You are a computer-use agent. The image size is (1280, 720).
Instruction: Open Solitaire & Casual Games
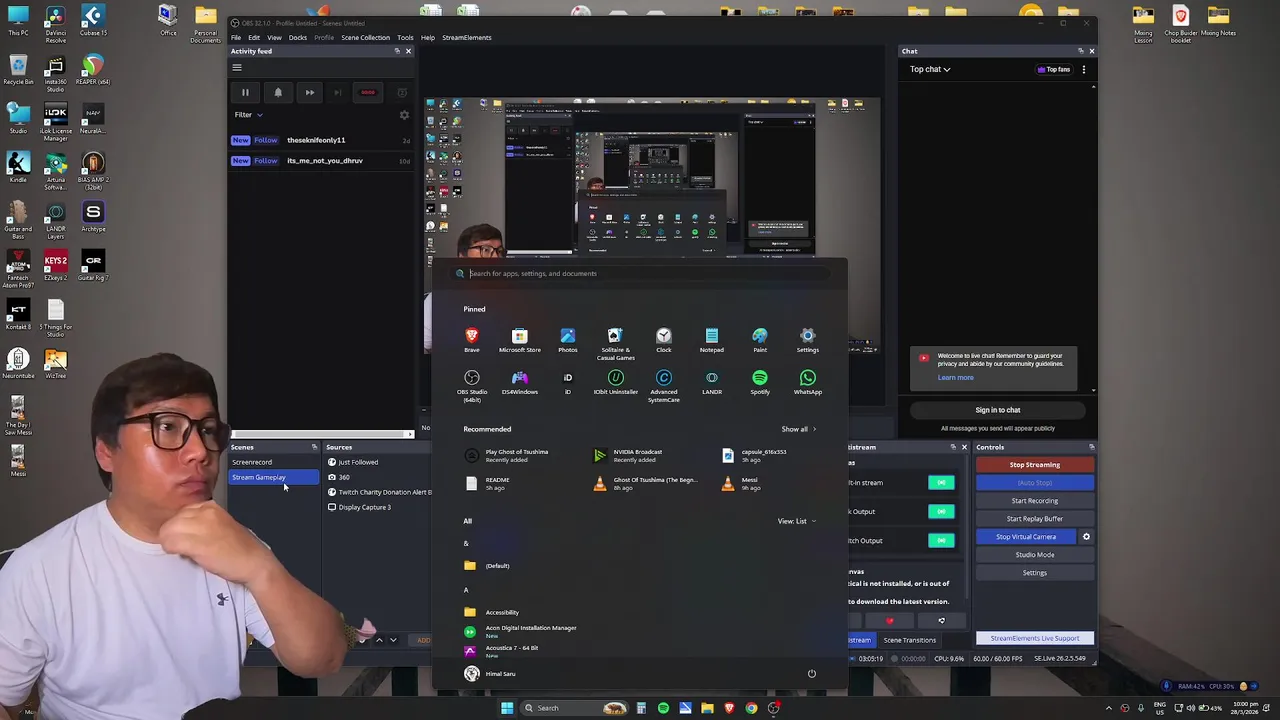[x=615, y=343]
